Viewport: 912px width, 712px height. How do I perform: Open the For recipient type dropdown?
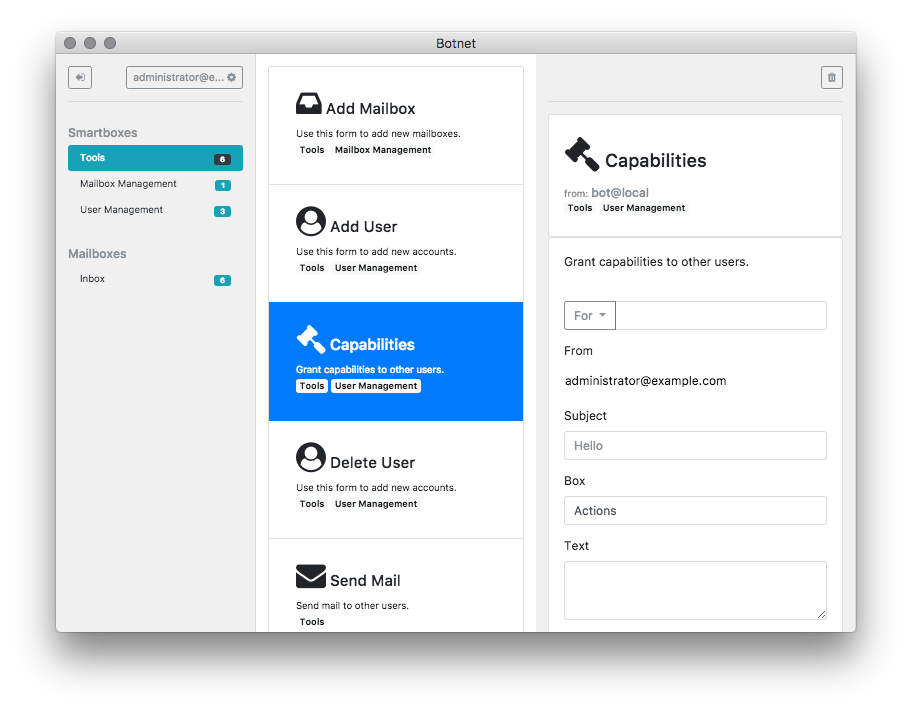(x=589, y=316)
